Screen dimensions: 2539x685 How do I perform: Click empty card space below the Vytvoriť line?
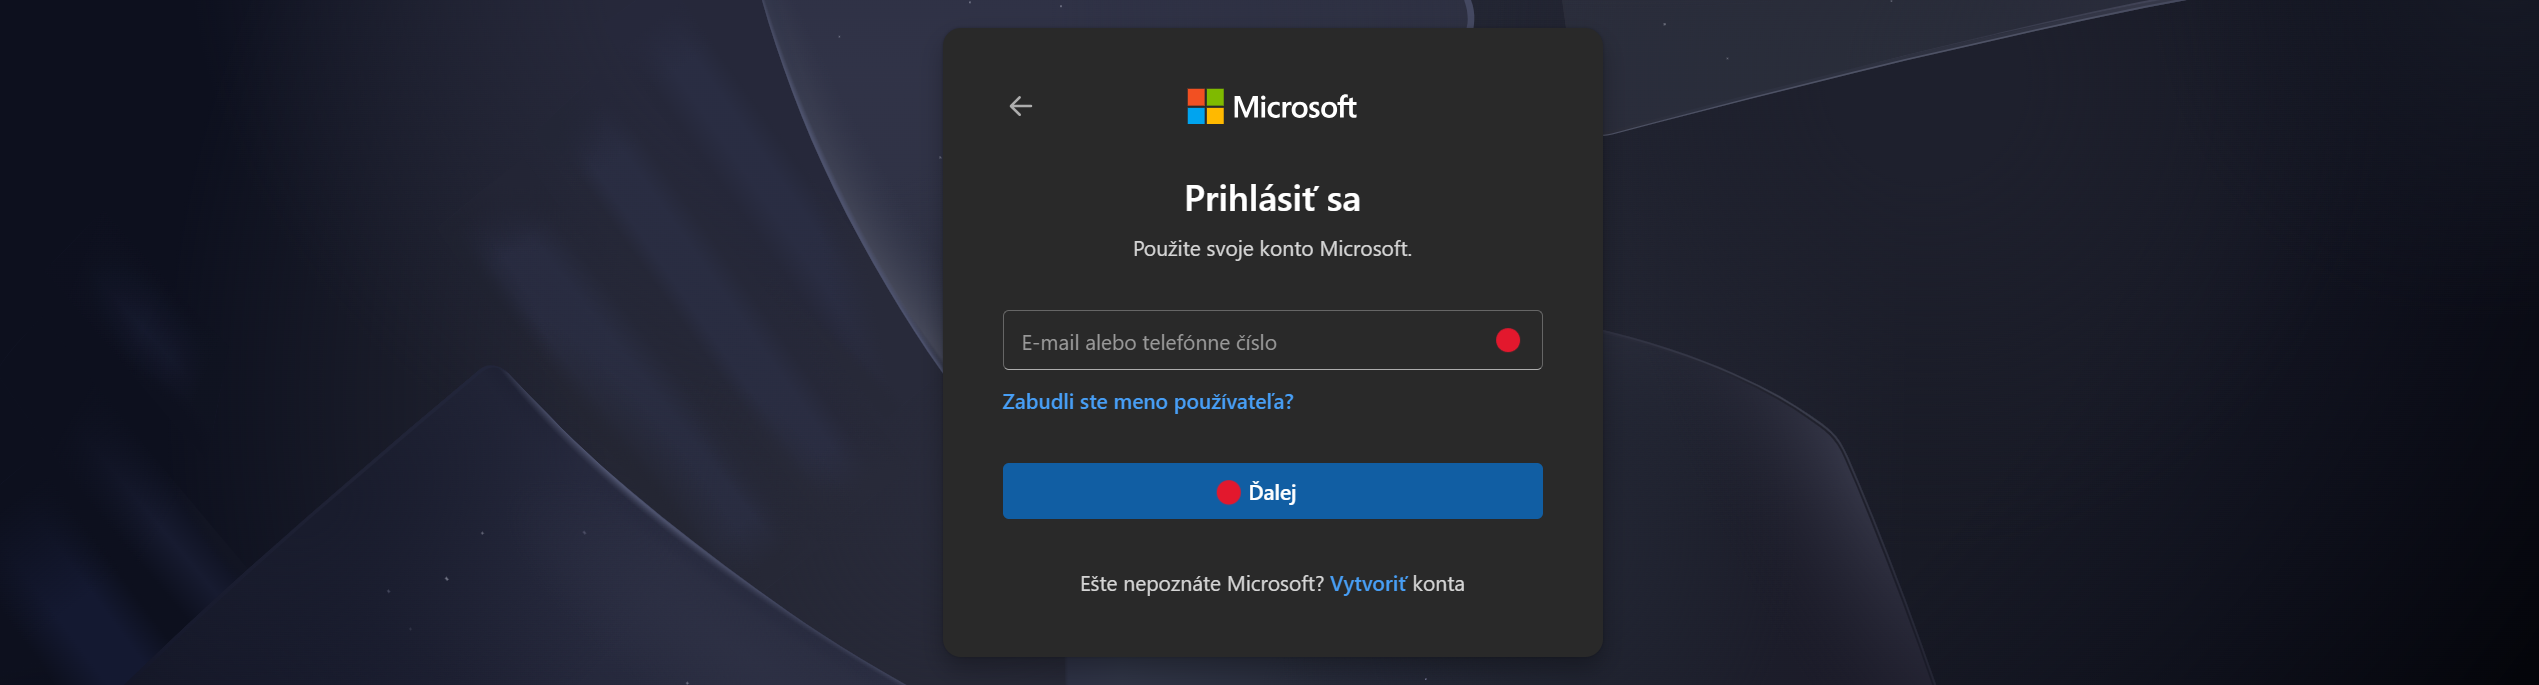[x=1272, y=628]
